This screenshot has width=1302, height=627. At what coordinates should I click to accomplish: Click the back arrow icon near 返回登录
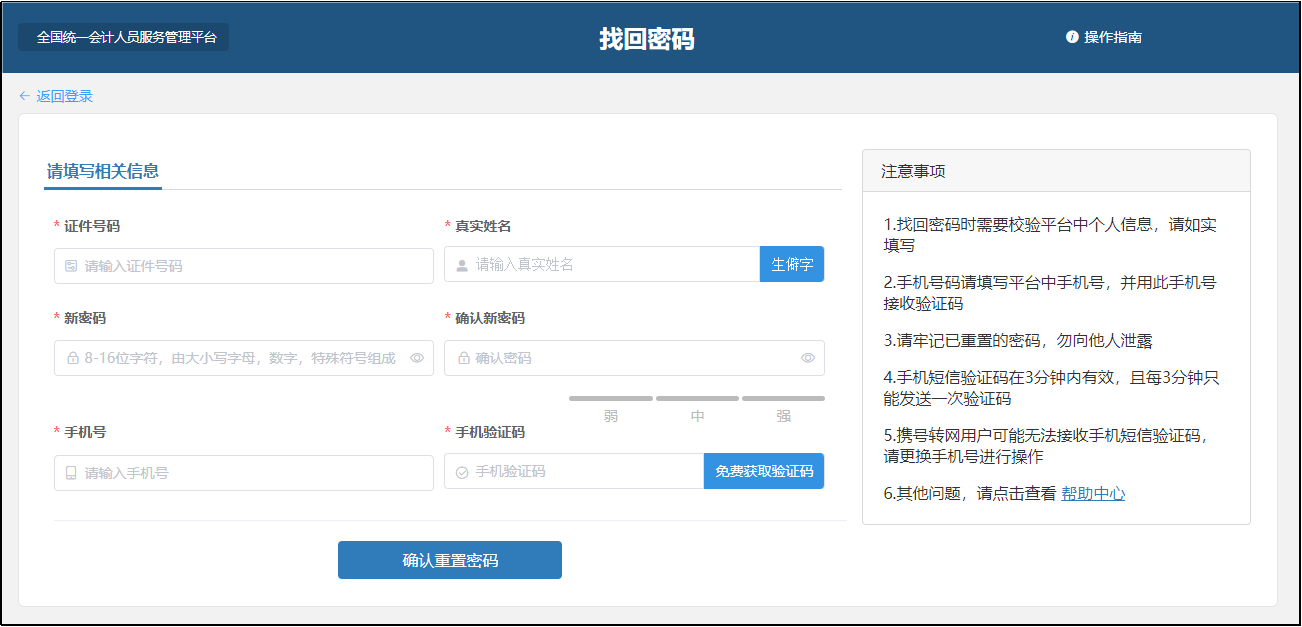[25, 96]
